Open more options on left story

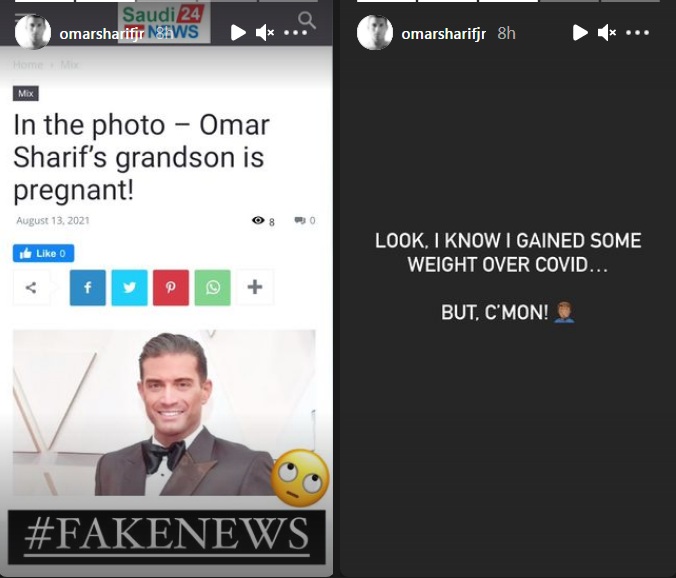[295, 33]
